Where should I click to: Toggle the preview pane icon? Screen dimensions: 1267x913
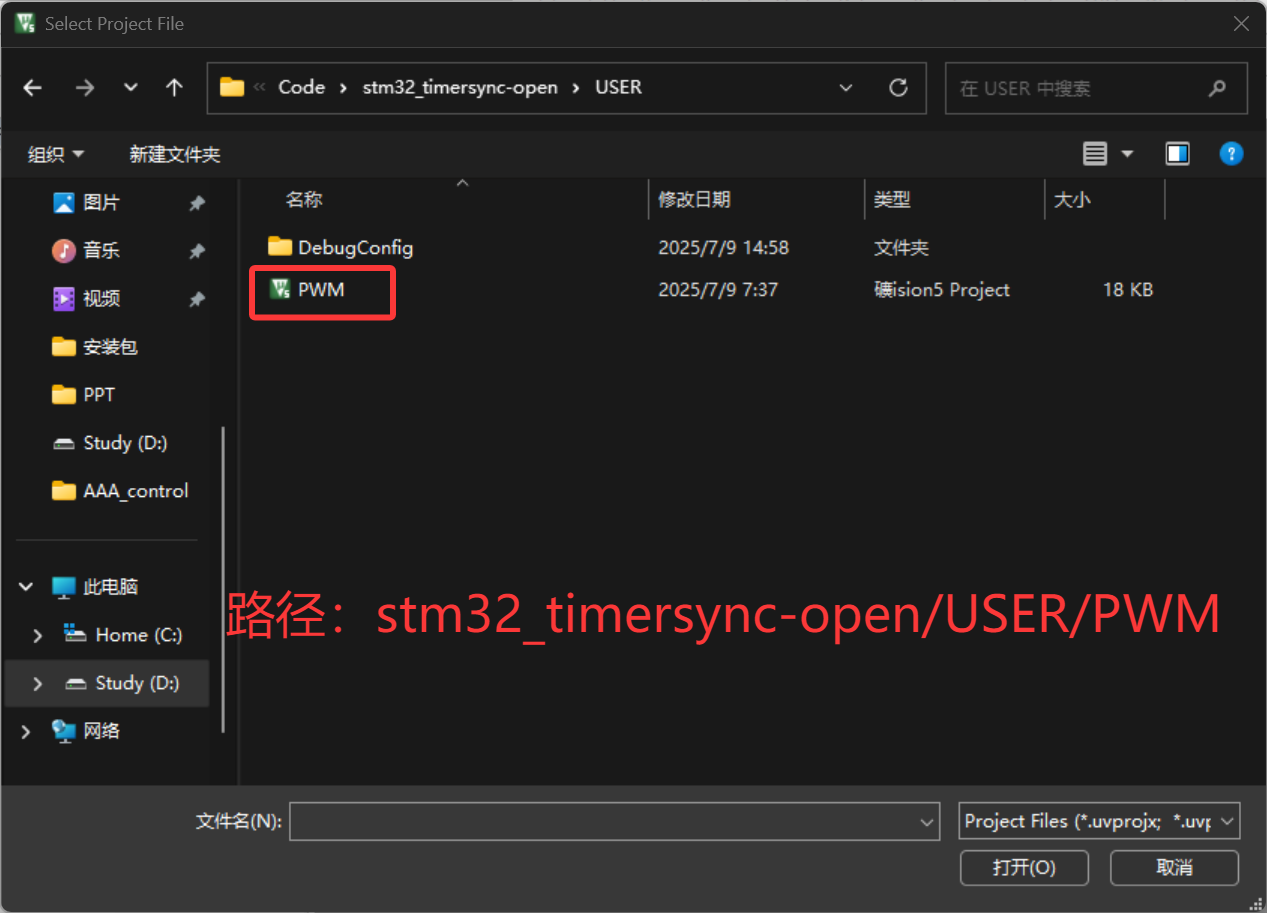click(x=1177, y=154)
